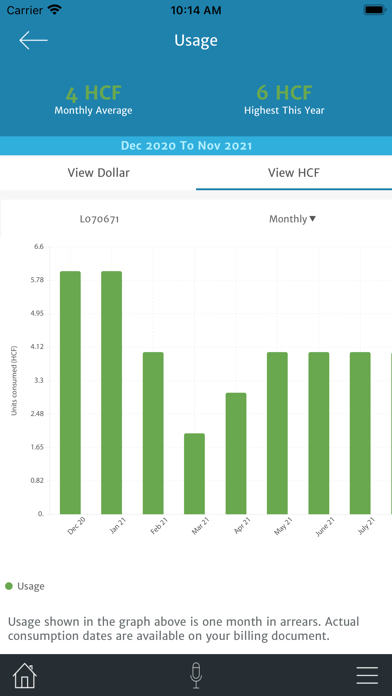The height and width of the screenshot is (696, 392).
Task: Click the meter number L070671
Action: (99, 219)
